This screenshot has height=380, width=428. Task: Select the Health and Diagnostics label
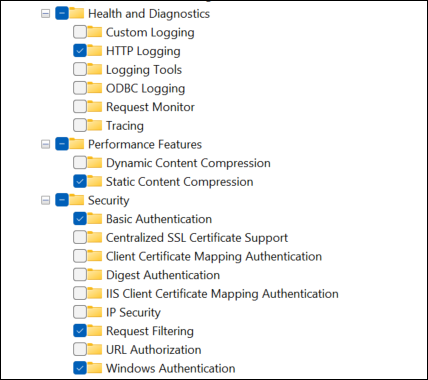coord(149,14)
